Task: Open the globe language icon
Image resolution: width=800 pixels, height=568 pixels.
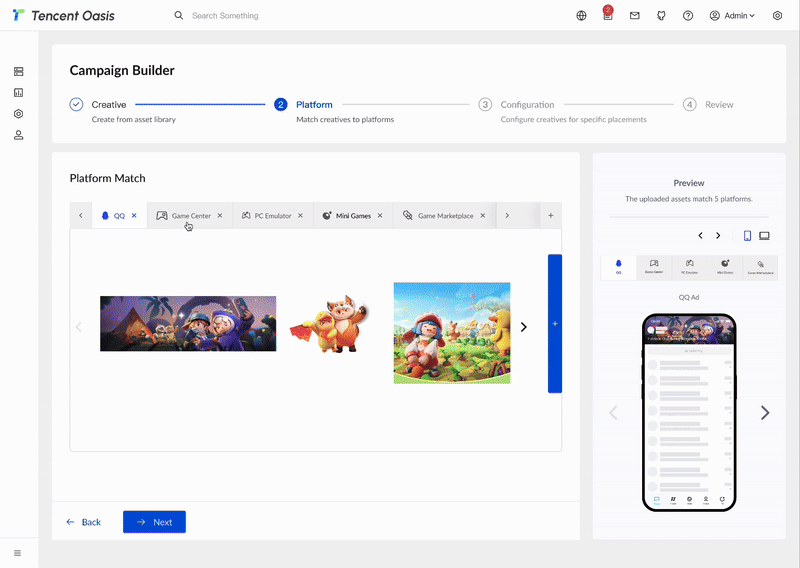Action: pyautogui.click(x=581, y=15)
